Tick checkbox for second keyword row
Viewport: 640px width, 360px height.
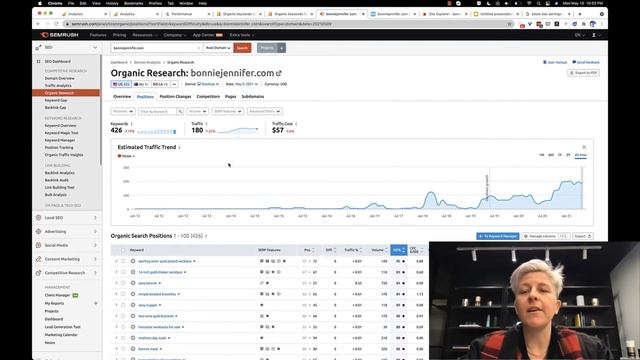click(x=123, y=272)
